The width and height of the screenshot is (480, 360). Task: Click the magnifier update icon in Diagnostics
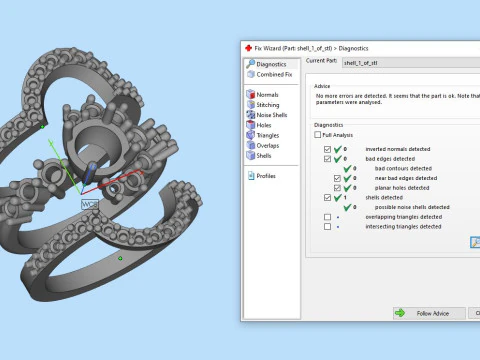pos(475,242)
